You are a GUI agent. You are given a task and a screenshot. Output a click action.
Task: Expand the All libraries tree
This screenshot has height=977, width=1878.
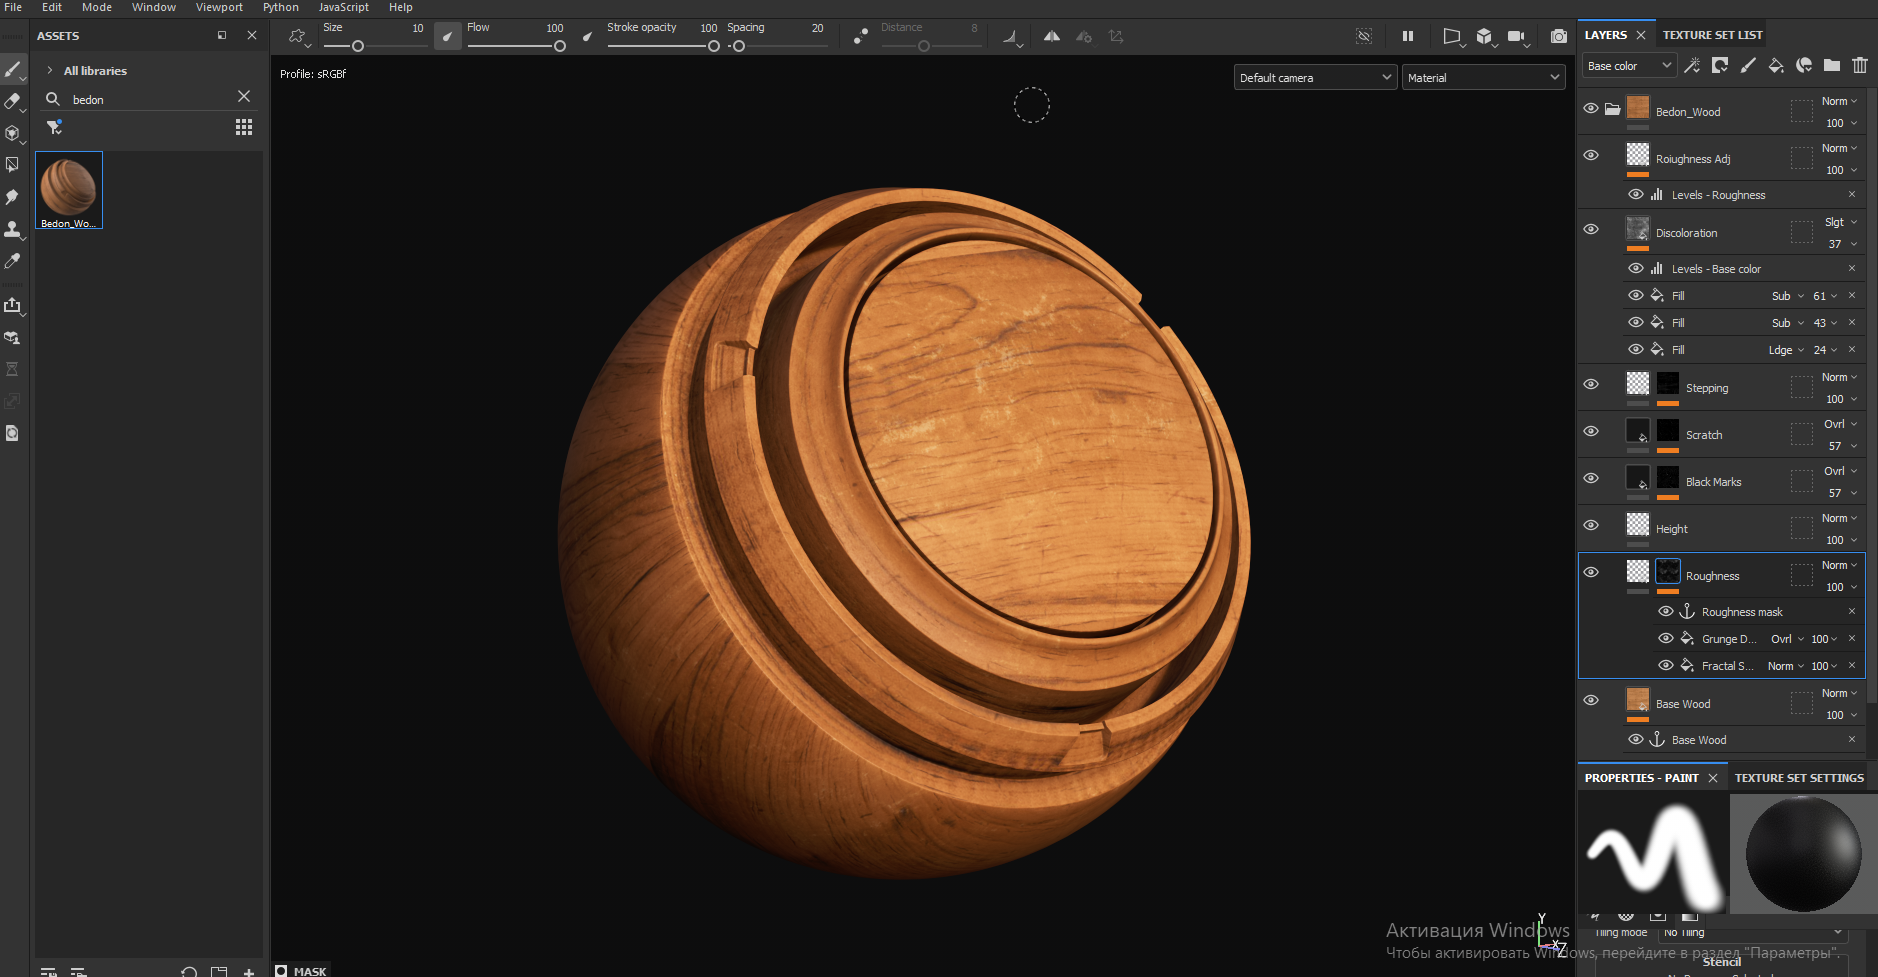[x=50, y=71]
